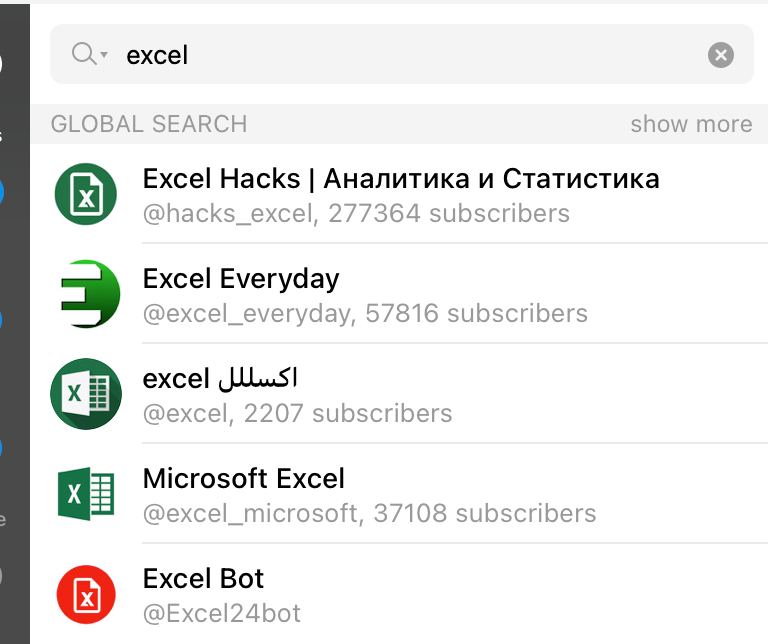Click the @hacks_excel subscribers line
The width and height of the screenshot is (768, 644).
click(x=356, y=213)
